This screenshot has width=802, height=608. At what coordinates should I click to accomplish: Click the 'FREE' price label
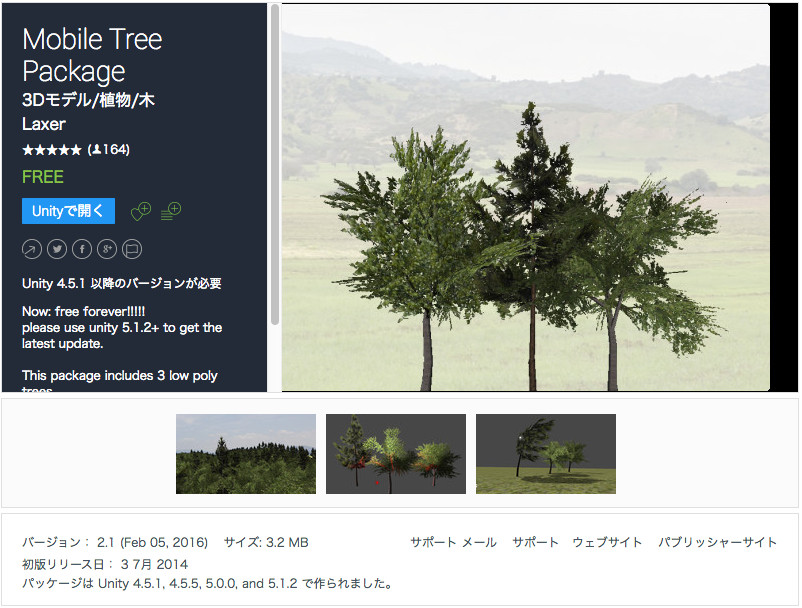[43, 177]
